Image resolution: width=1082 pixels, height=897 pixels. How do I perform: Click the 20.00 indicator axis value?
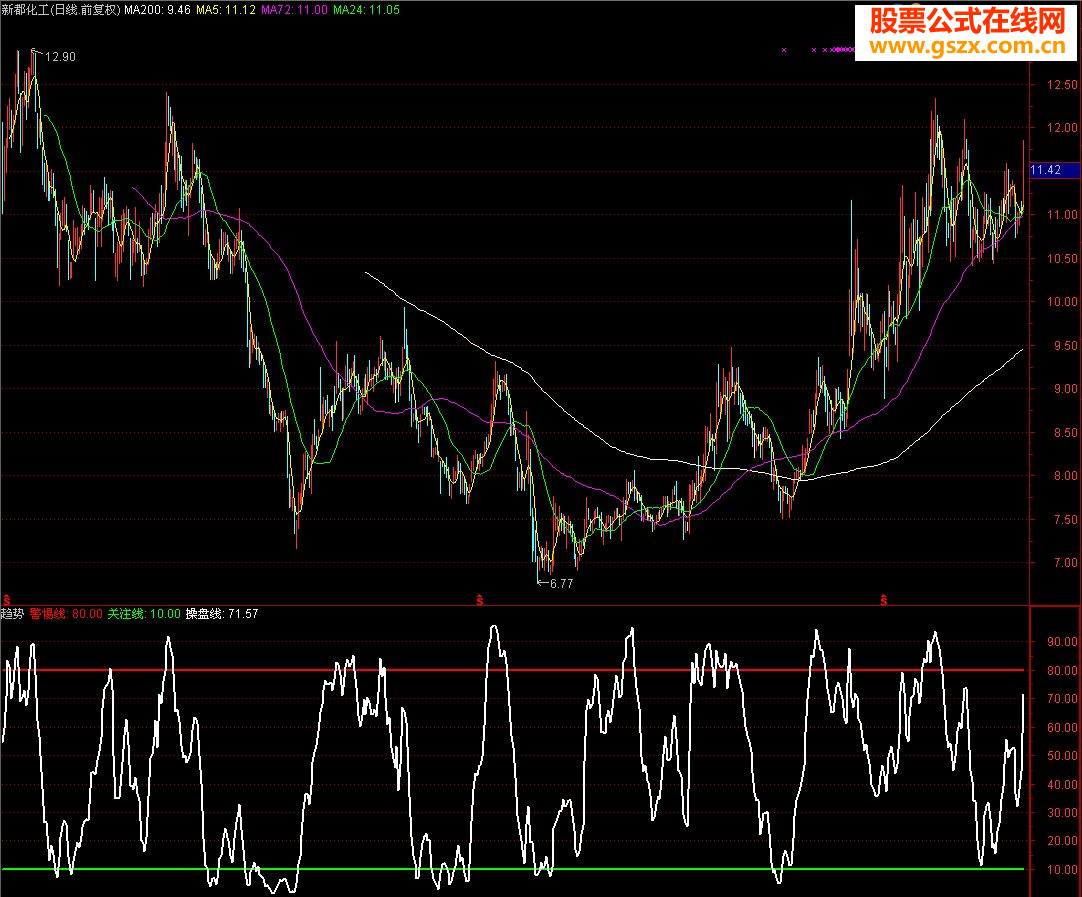click(x=1061, y=841)
